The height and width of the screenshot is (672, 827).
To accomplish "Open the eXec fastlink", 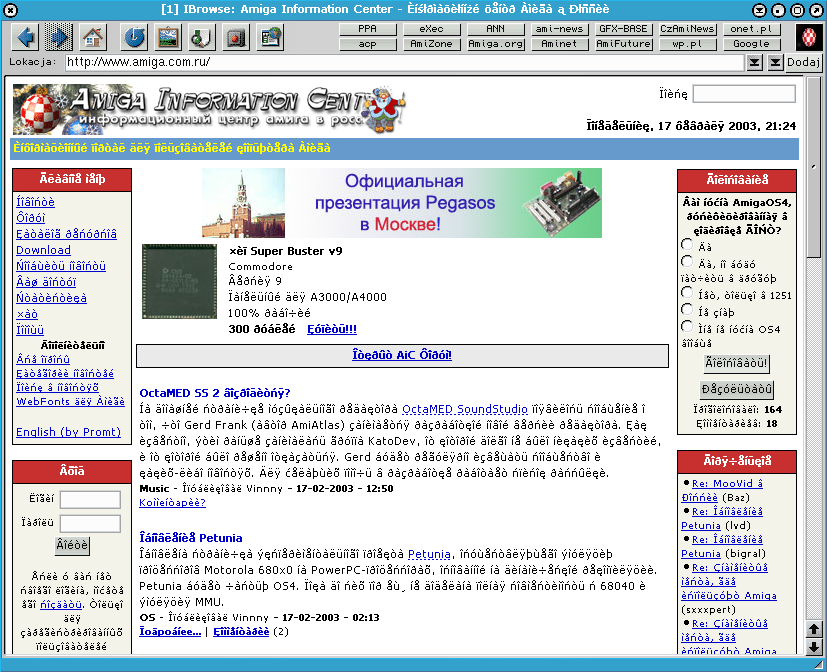I will (431, 29).
